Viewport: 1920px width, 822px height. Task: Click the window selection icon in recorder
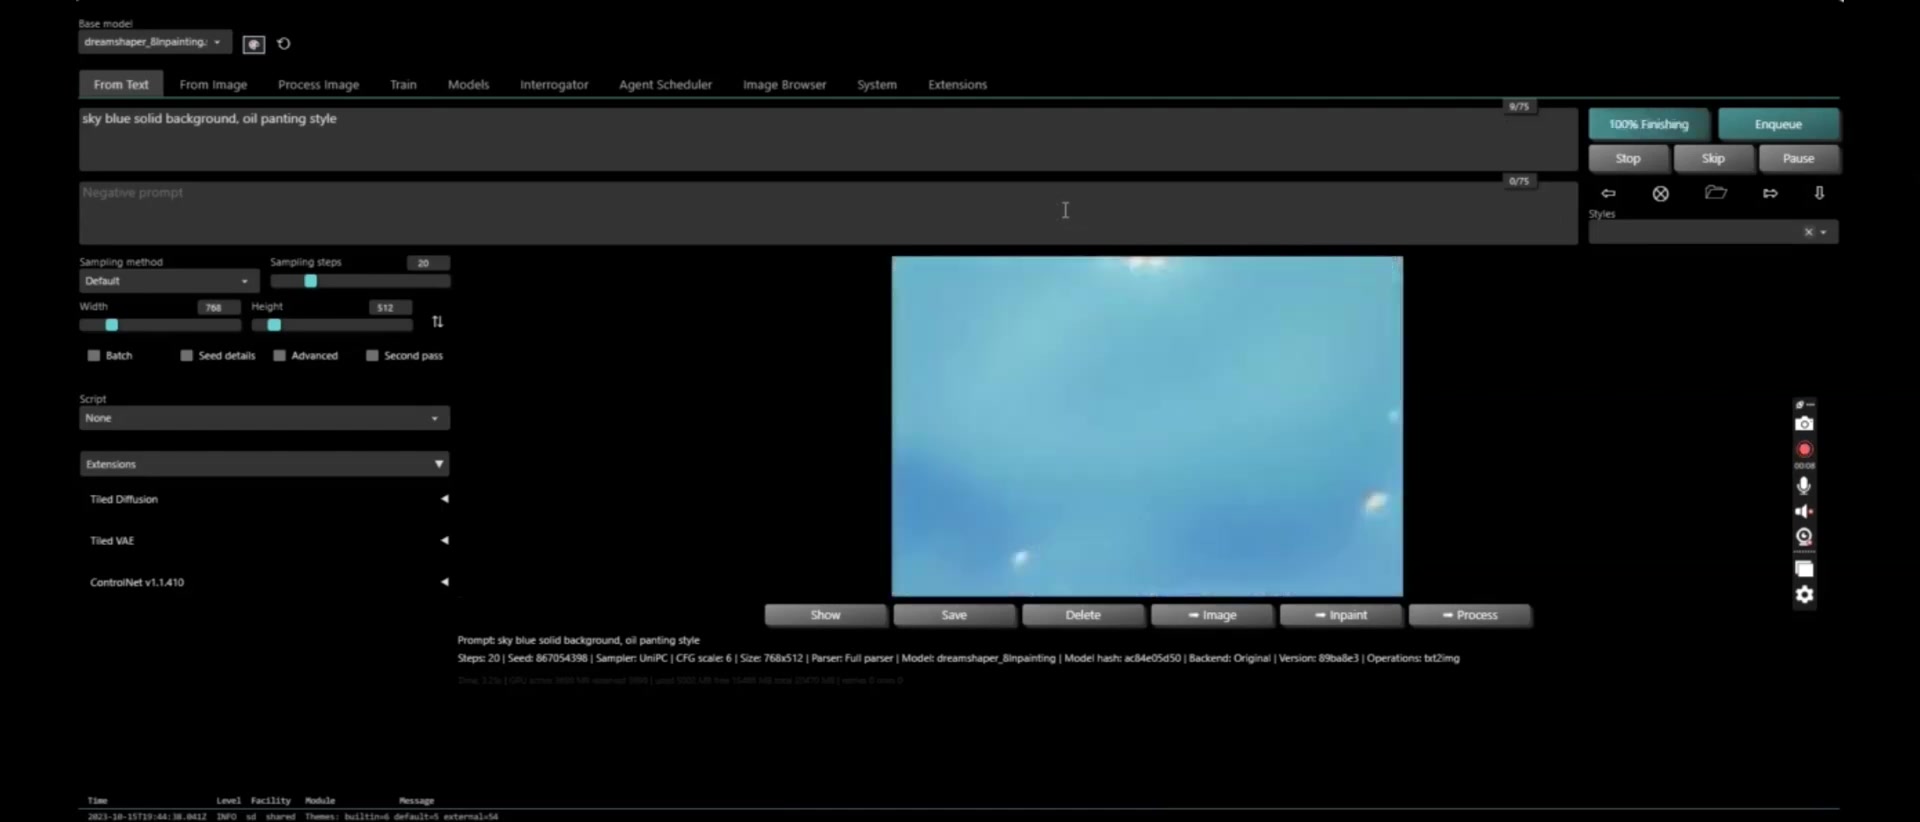pyautogui.click(x=1804, y=569)
